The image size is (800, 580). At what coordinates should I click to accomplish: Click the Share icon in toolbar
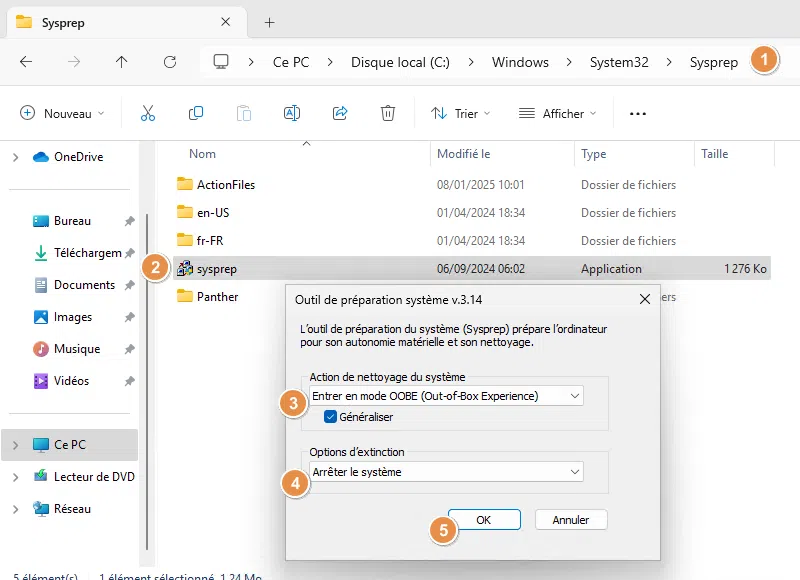pos(340,114)
